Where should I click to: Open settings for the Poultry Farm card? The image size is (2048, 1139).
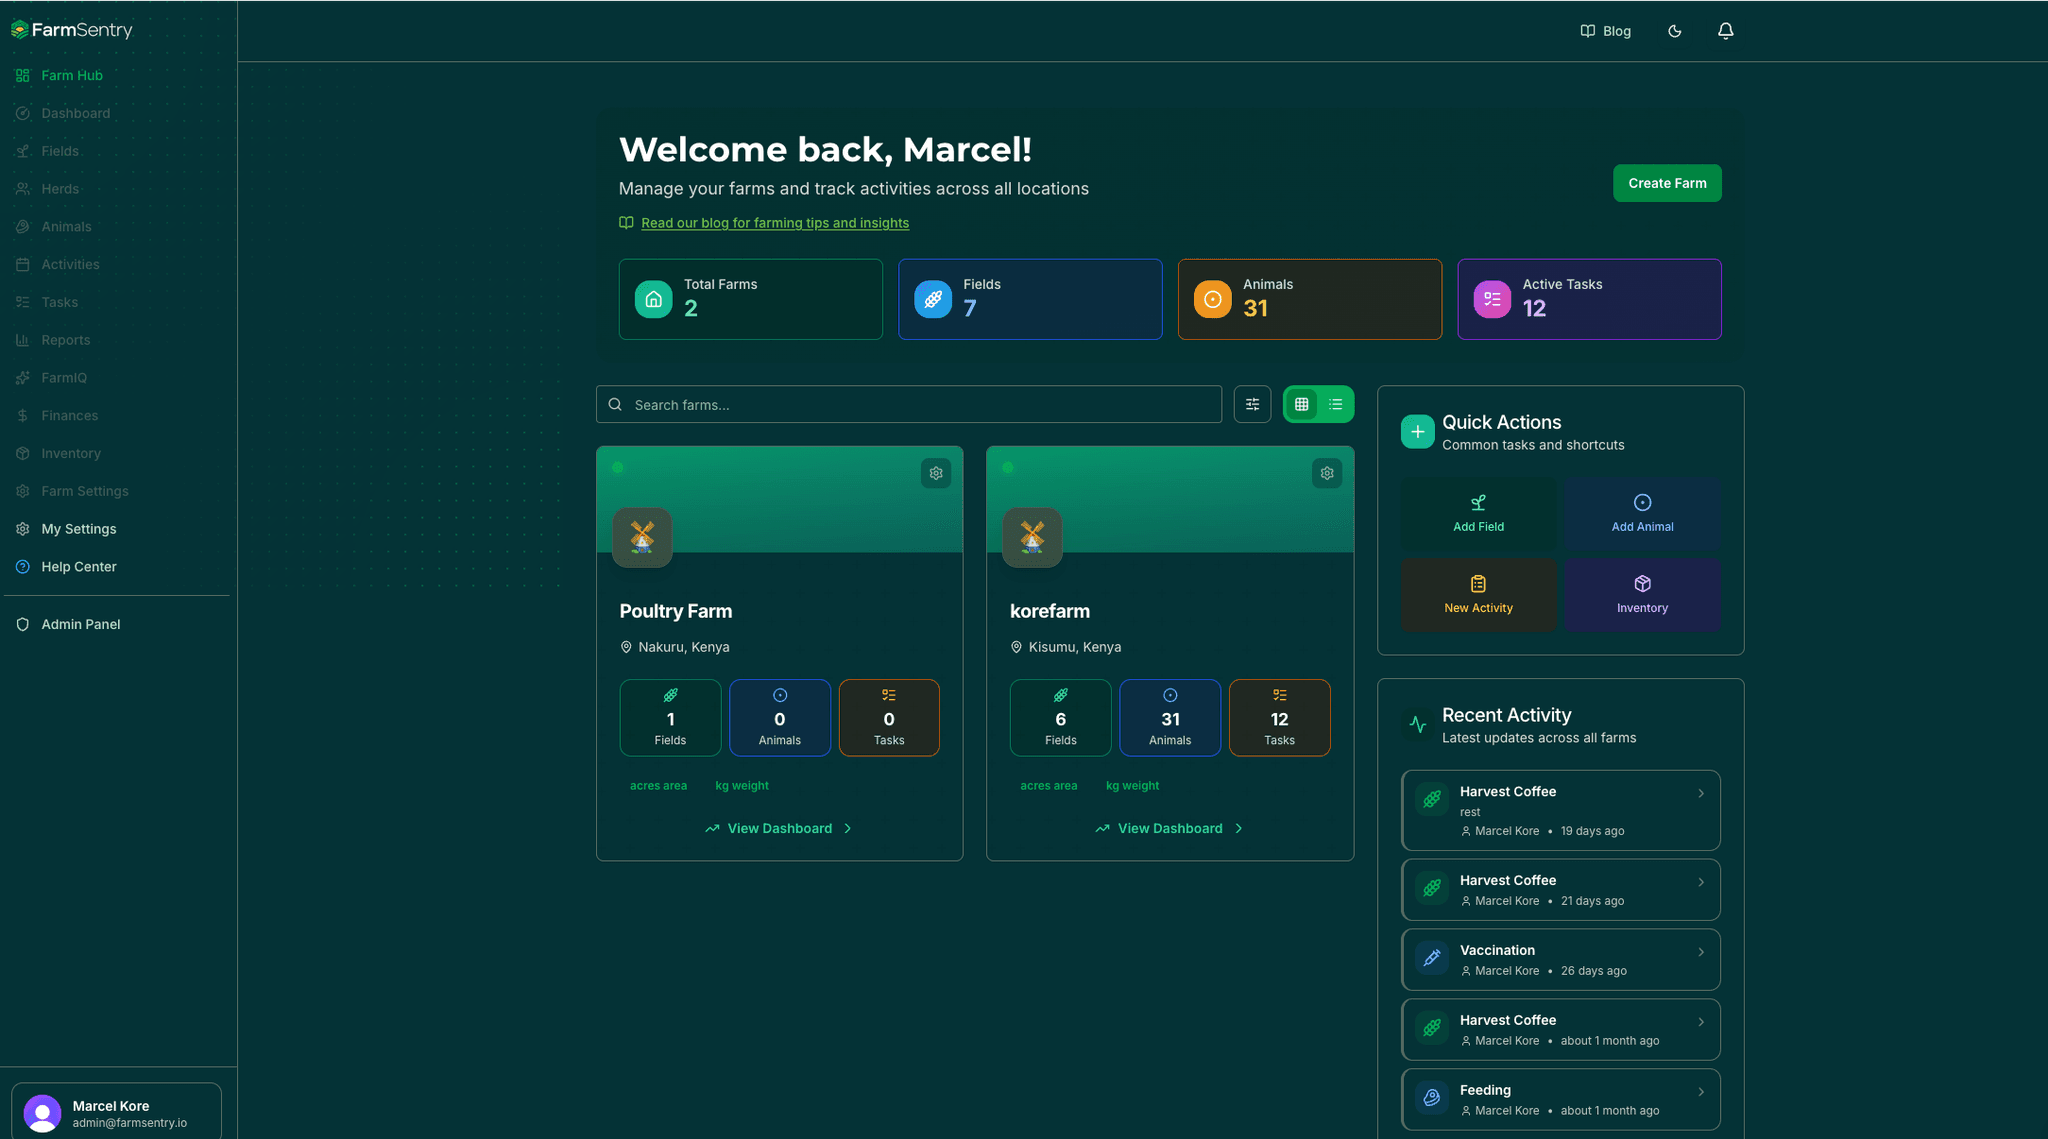tap(936, 473)
